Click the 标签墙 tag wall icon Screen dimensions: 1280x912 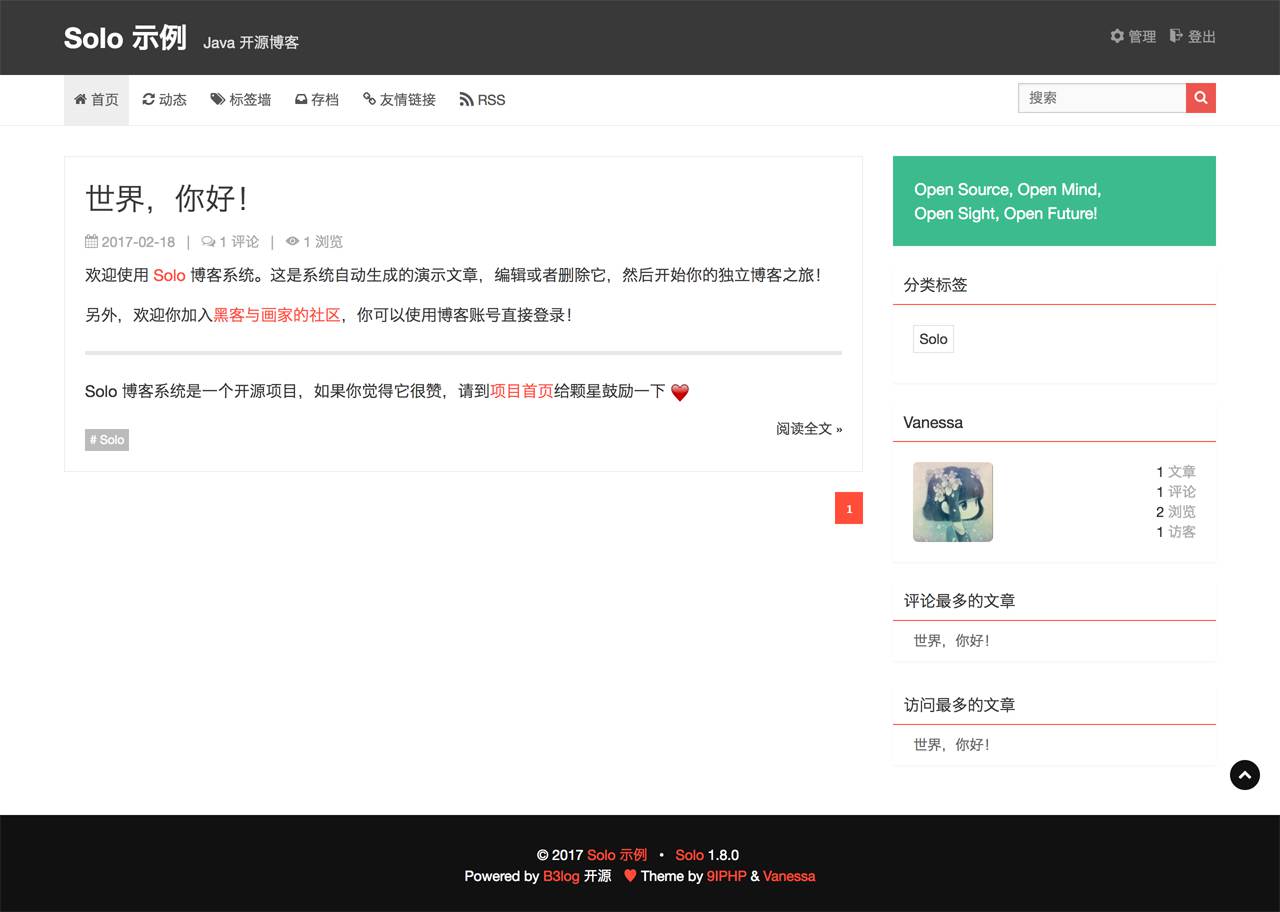pyautogui.click(x=216, y=99)
